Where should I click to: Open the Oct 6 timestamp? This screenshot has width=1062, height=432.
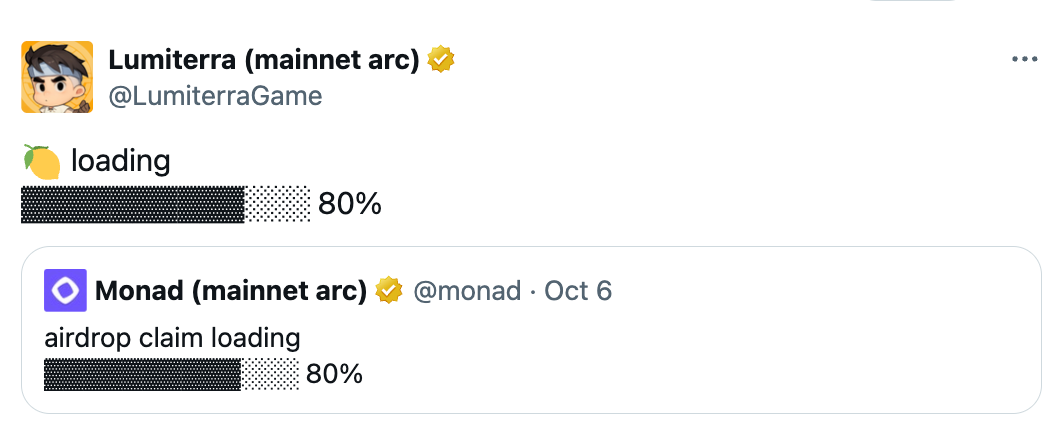point(578,291)
